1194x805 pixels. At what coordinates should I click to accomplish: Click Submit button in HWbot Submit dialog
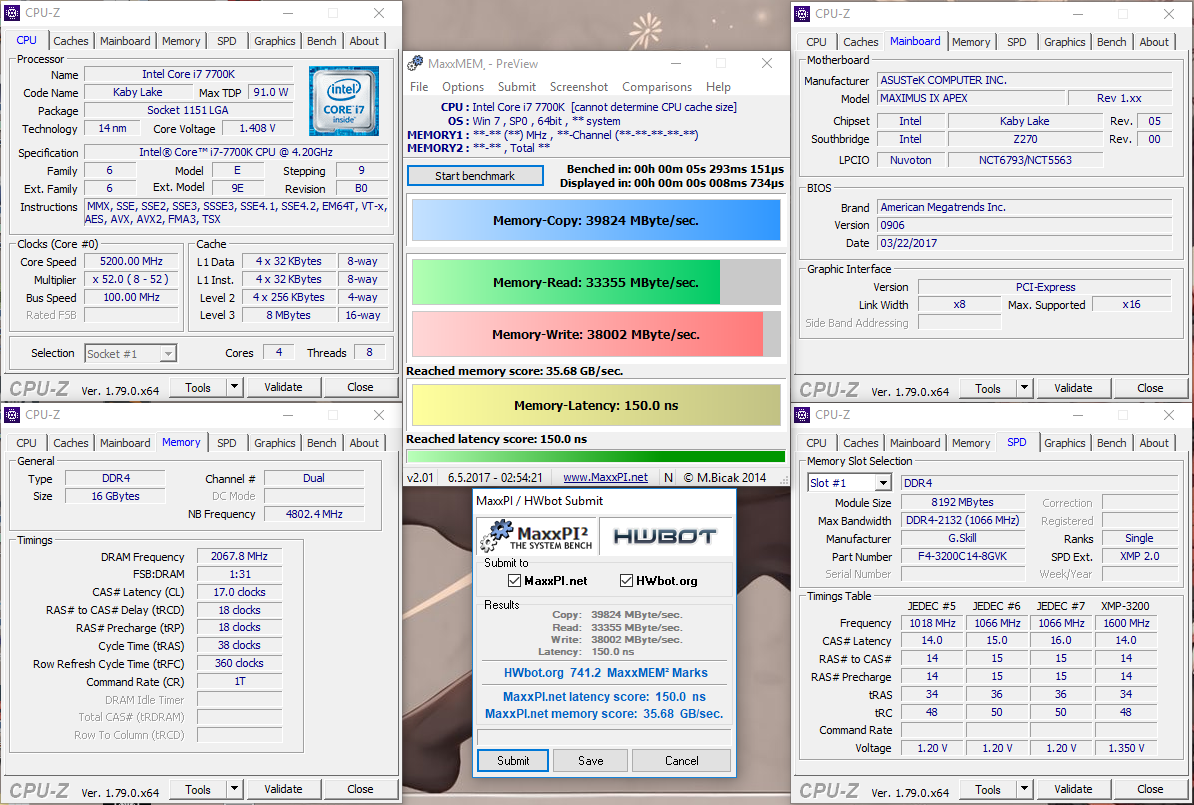coord(513,760)
